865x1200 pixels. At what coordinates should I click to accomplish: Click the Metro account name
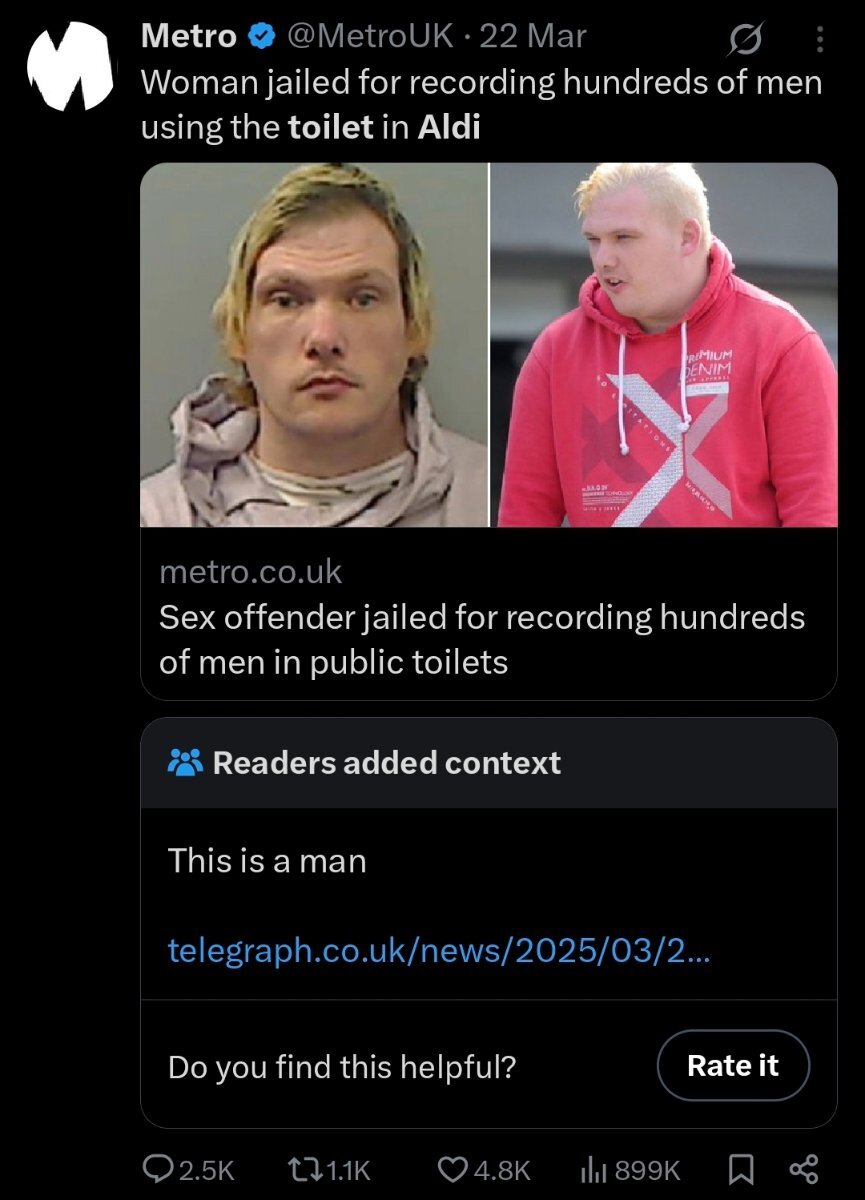coord(189,38)
